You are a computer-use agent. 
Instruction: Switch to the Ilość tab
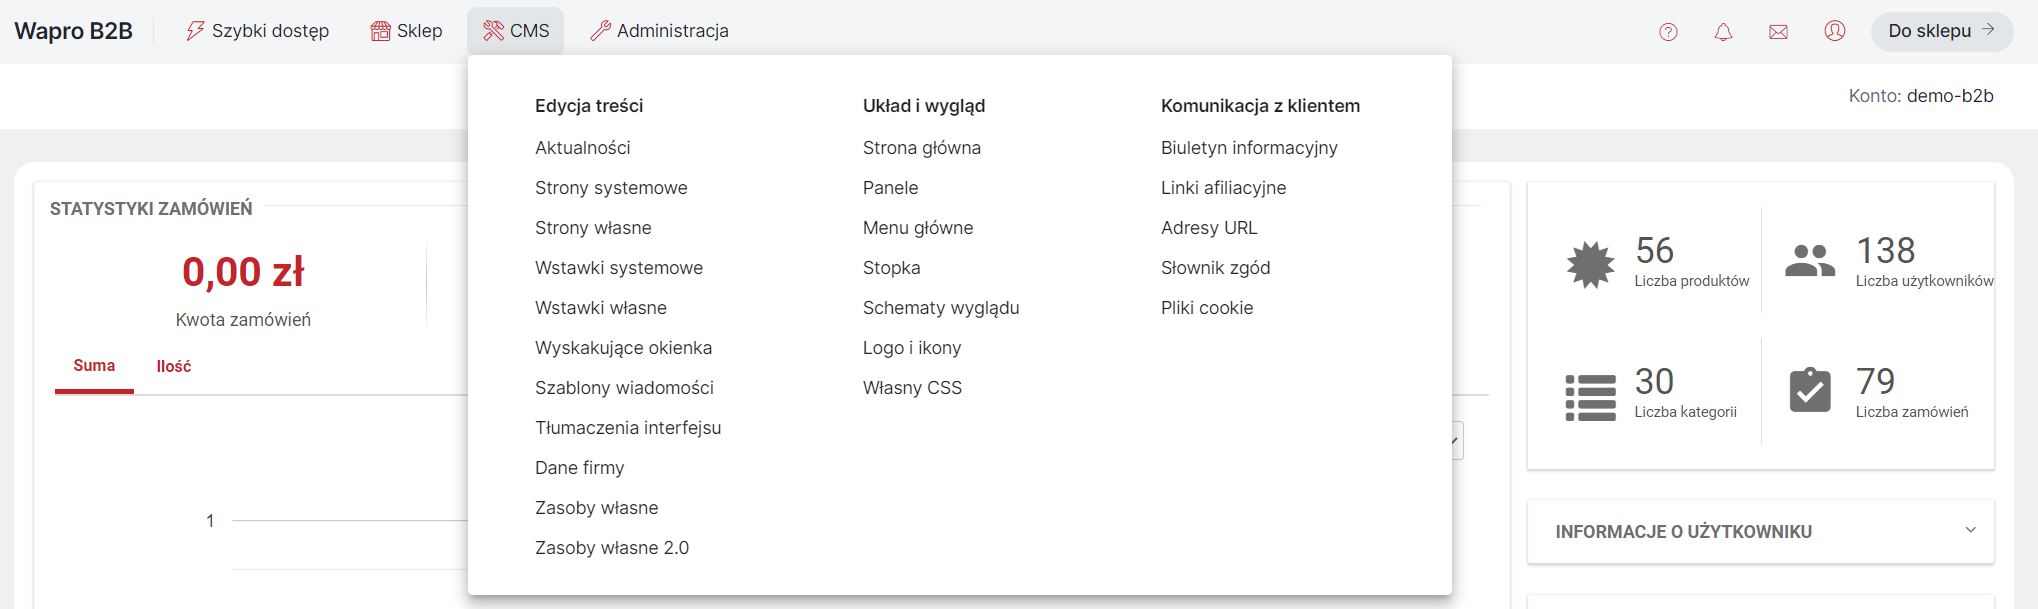[x=174, y=366]
